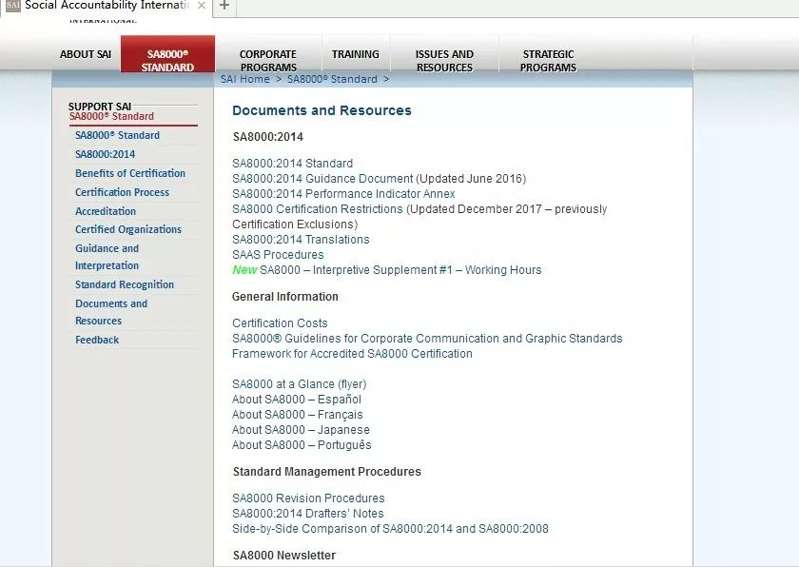
Task: Open the SAAS Procedures link
Action: coord(277,255)
